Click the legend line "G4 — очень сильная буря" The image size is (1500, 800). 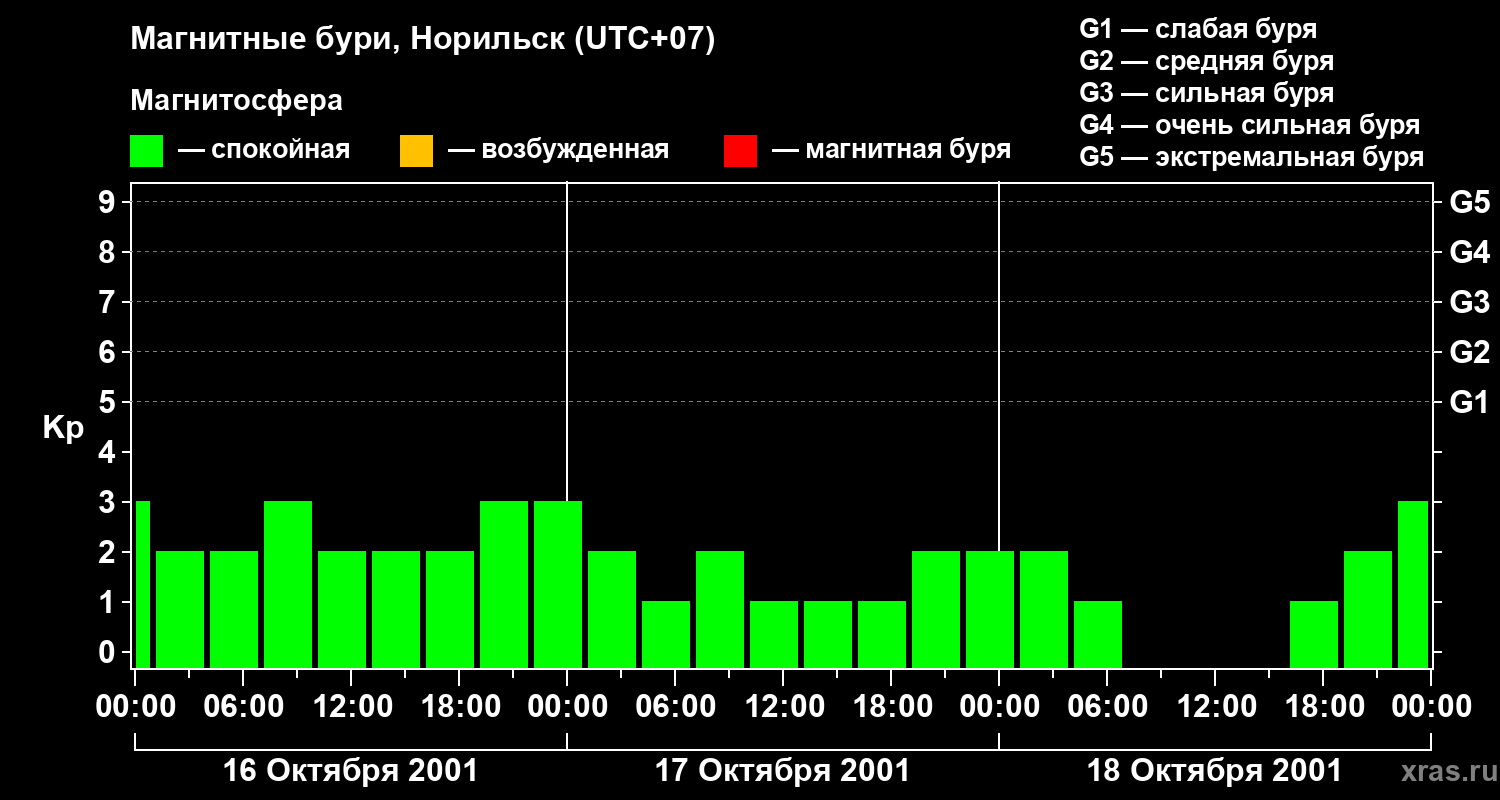[x=1250, y=125]
